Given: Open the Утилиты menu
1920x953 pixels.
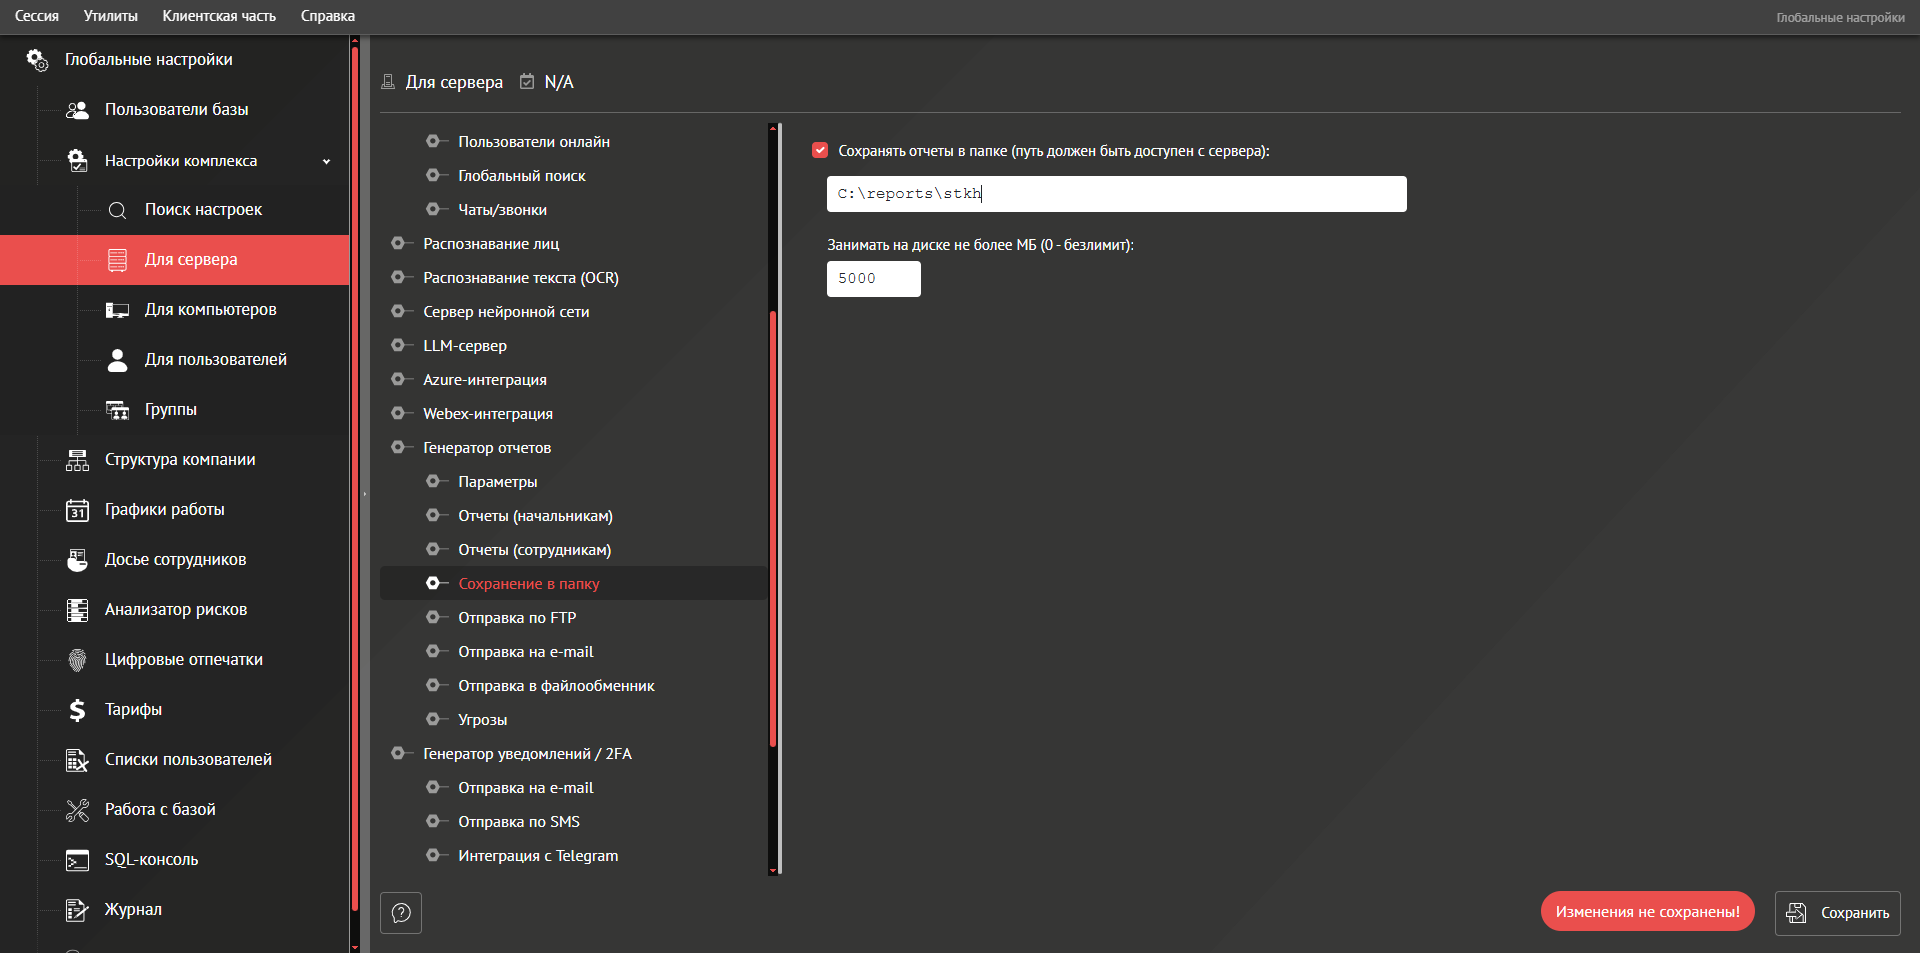Looking at the screenshot, I should [x=110, y=16].
